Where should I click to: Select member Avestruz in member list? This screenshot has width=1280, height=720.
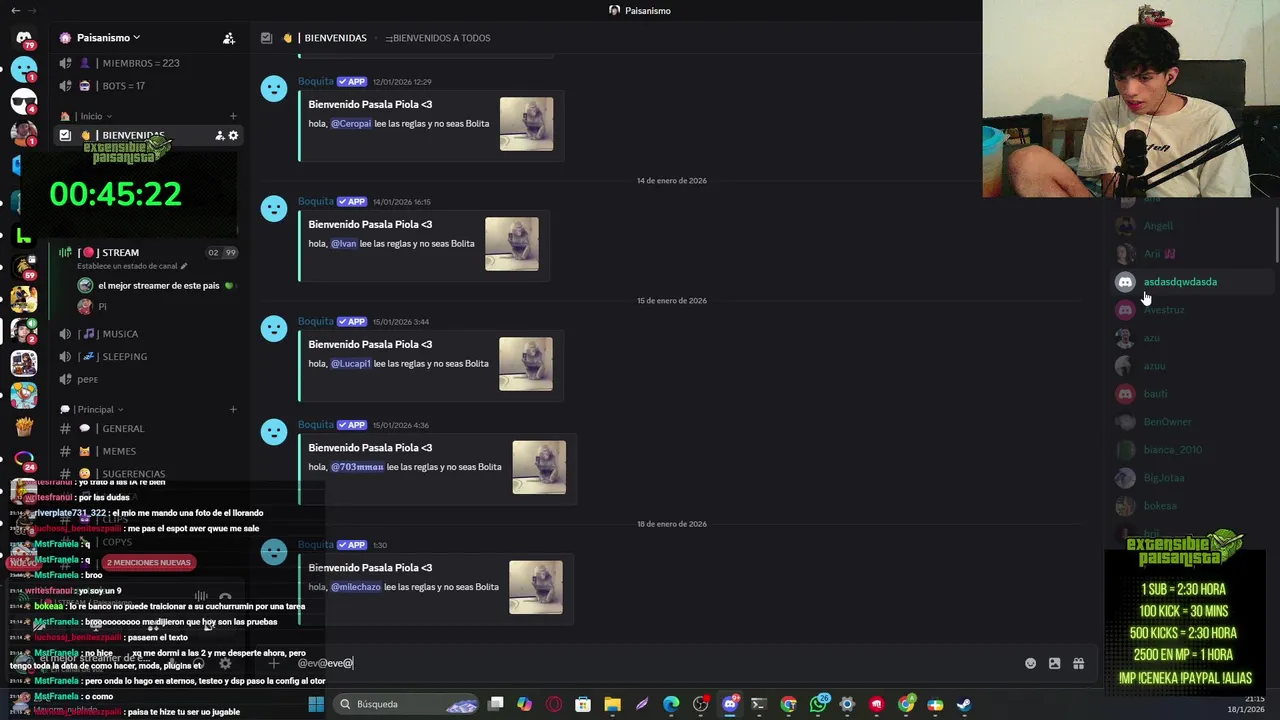point(1190,310)
